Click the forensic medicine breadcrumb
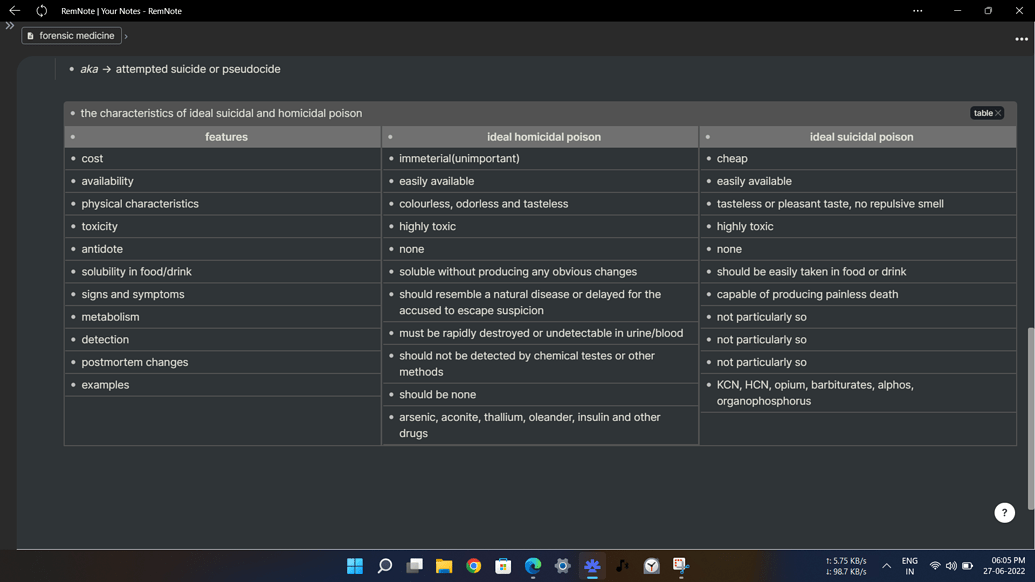The width and height of the screenshot is (1035, 582). 76,35
